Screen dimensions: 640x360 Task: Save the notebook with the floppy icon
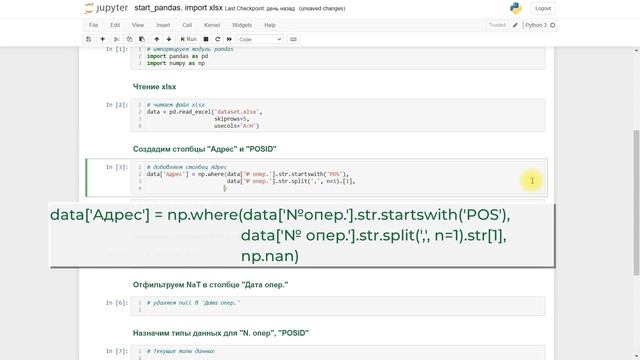pyautogui.click(x=89, y=39)
